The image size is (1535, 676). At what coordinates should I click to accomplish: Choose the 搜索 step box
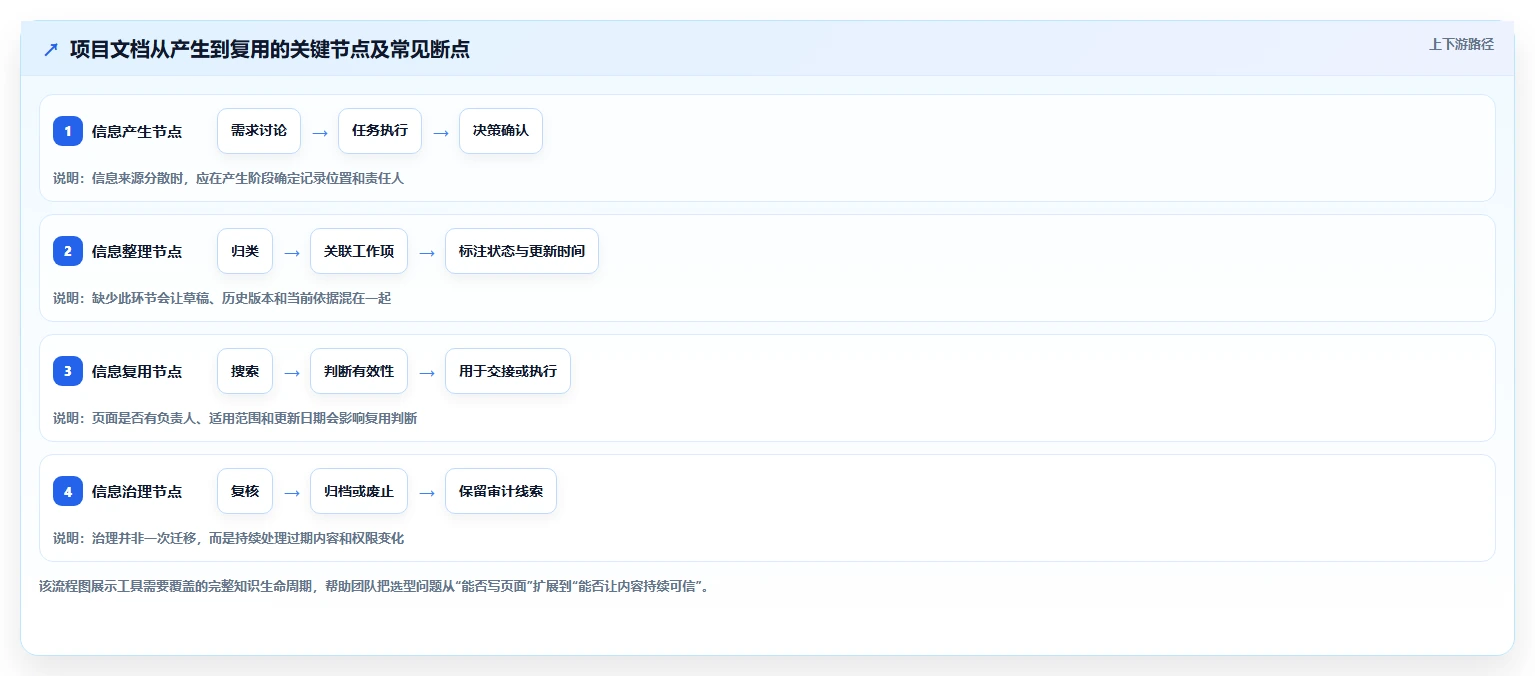tap(245, 371)
